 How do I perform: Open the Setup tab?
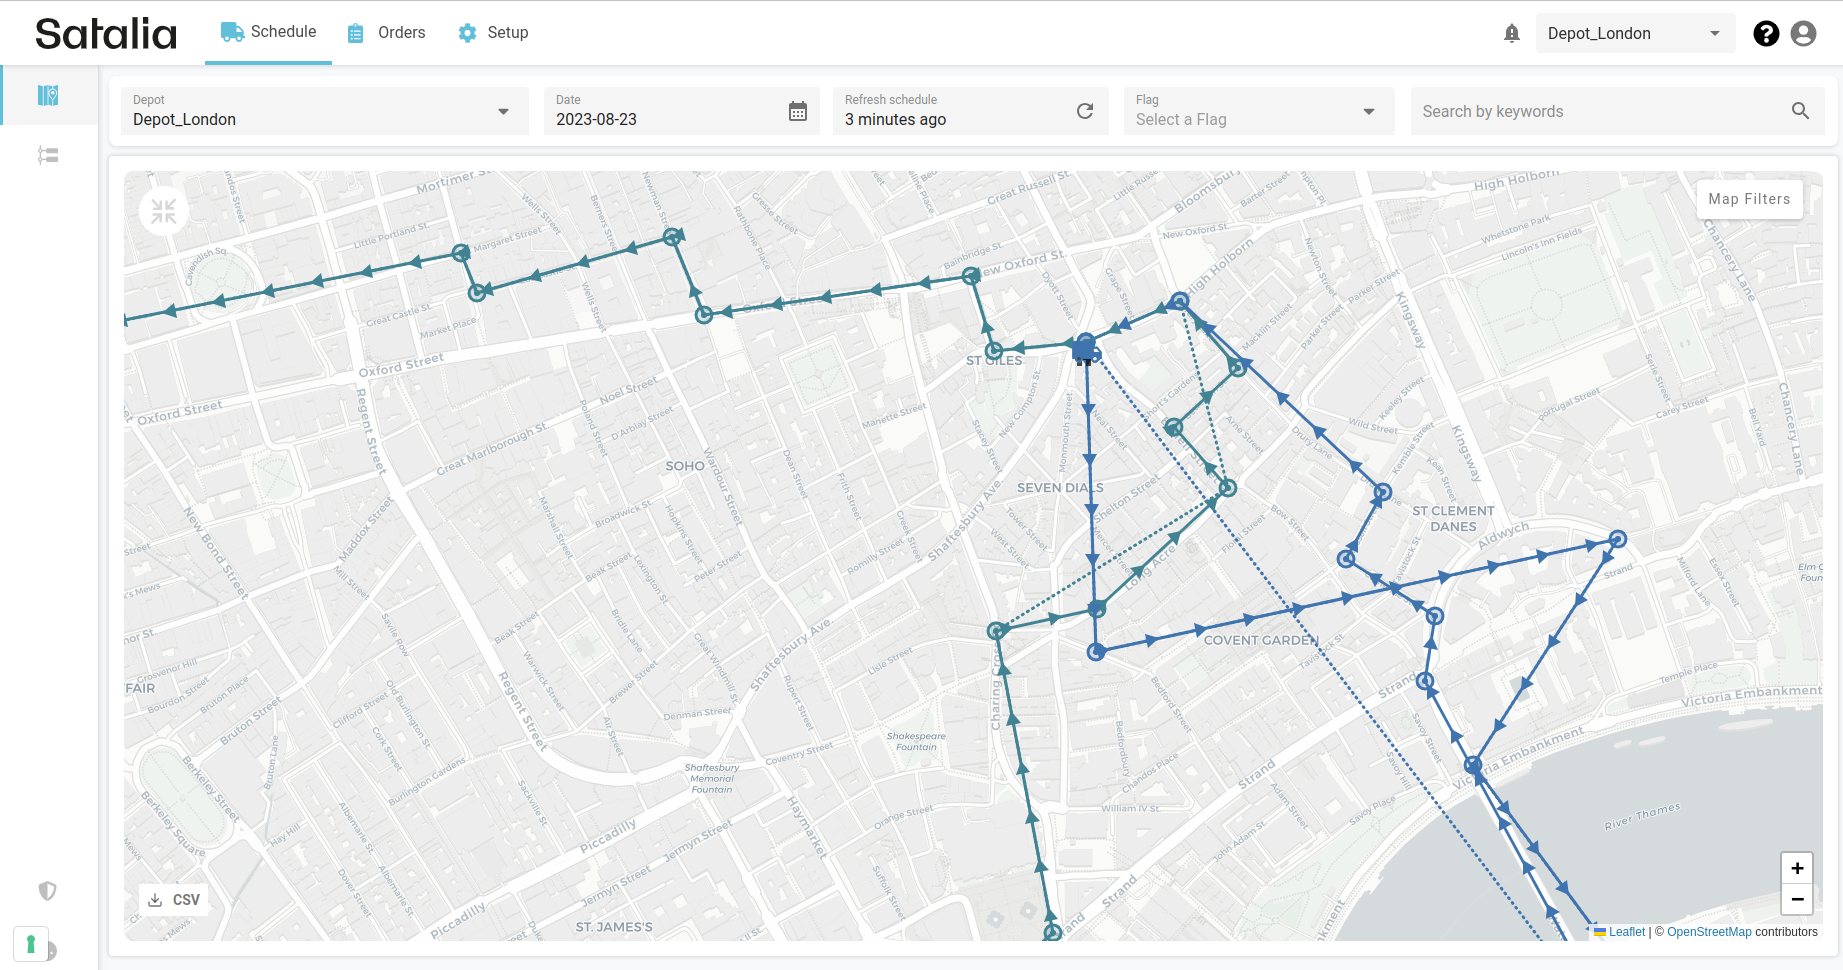494,33
